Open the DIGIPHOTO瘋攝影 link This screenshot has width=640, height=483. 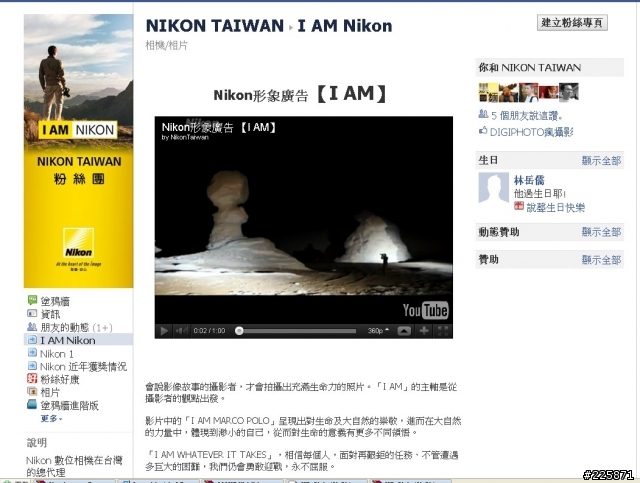[x=531, y=132]
